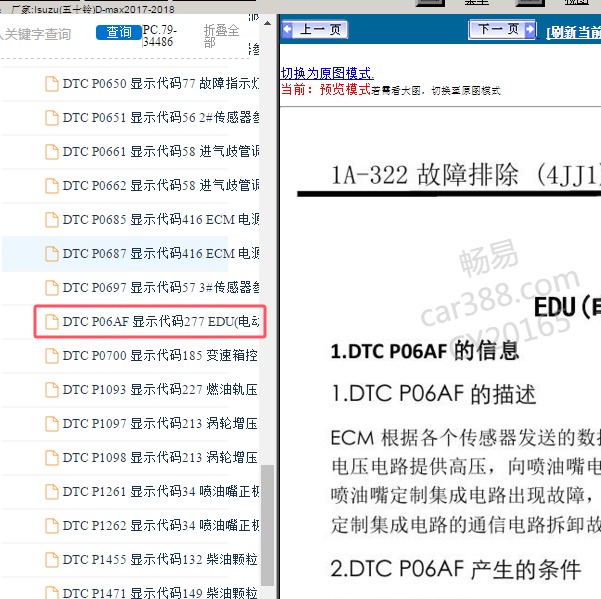601x599 pixels.
Task: Open DTC P1093 显示代码227 entry
Action: pyautogui.click(x=160, y=390)
